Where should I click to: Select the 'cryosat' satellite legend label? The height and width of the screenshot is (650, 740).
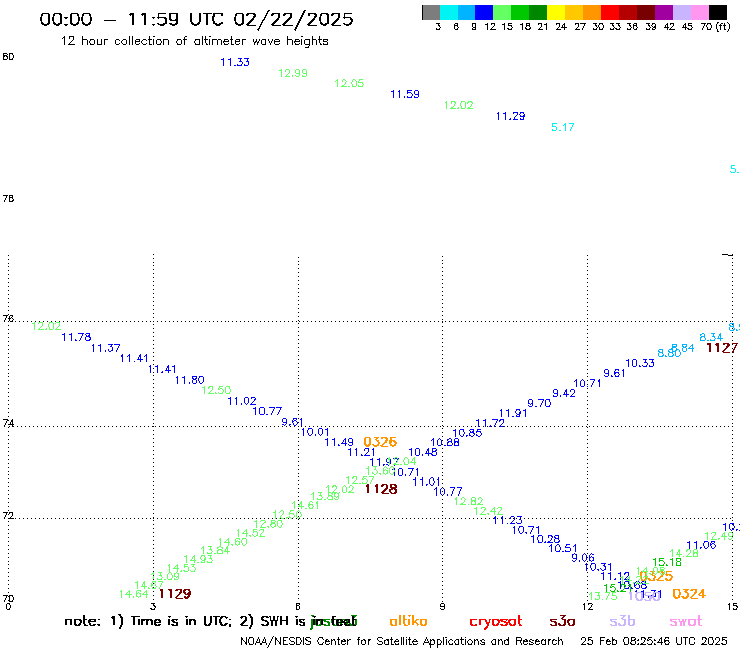coord(496,621)
